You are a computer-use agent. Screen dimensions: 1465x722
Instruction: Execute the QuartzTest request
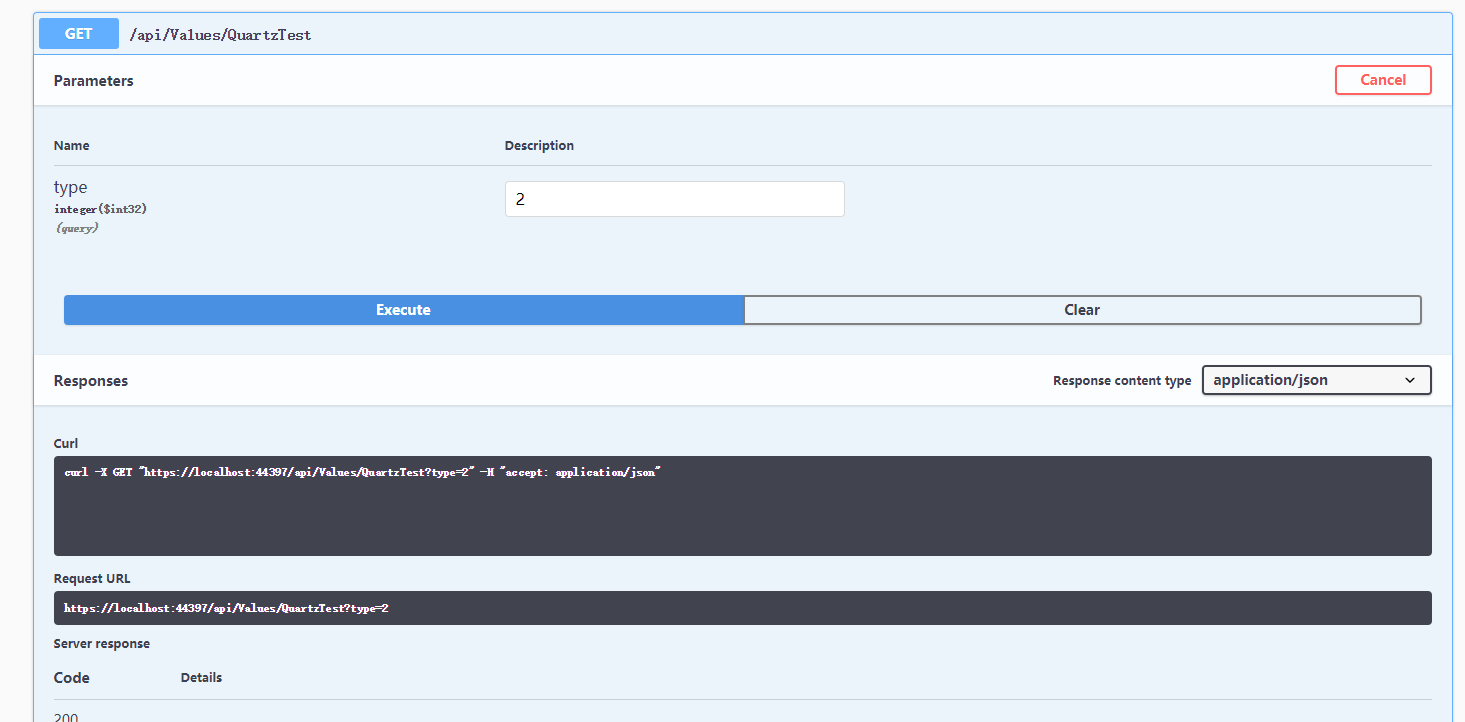tap(402, 310)
